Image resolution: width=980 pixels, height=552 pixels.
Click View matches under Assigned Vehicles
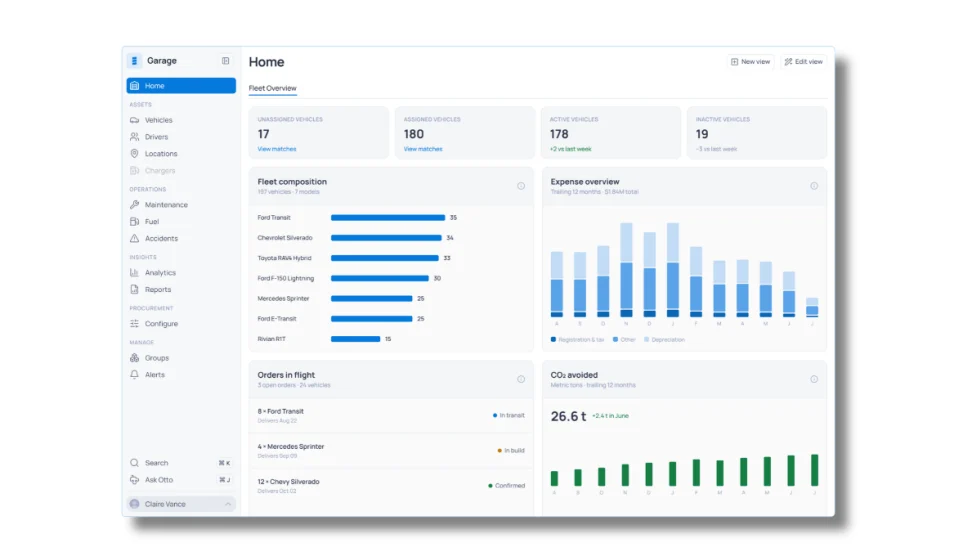tap(423, 149)
